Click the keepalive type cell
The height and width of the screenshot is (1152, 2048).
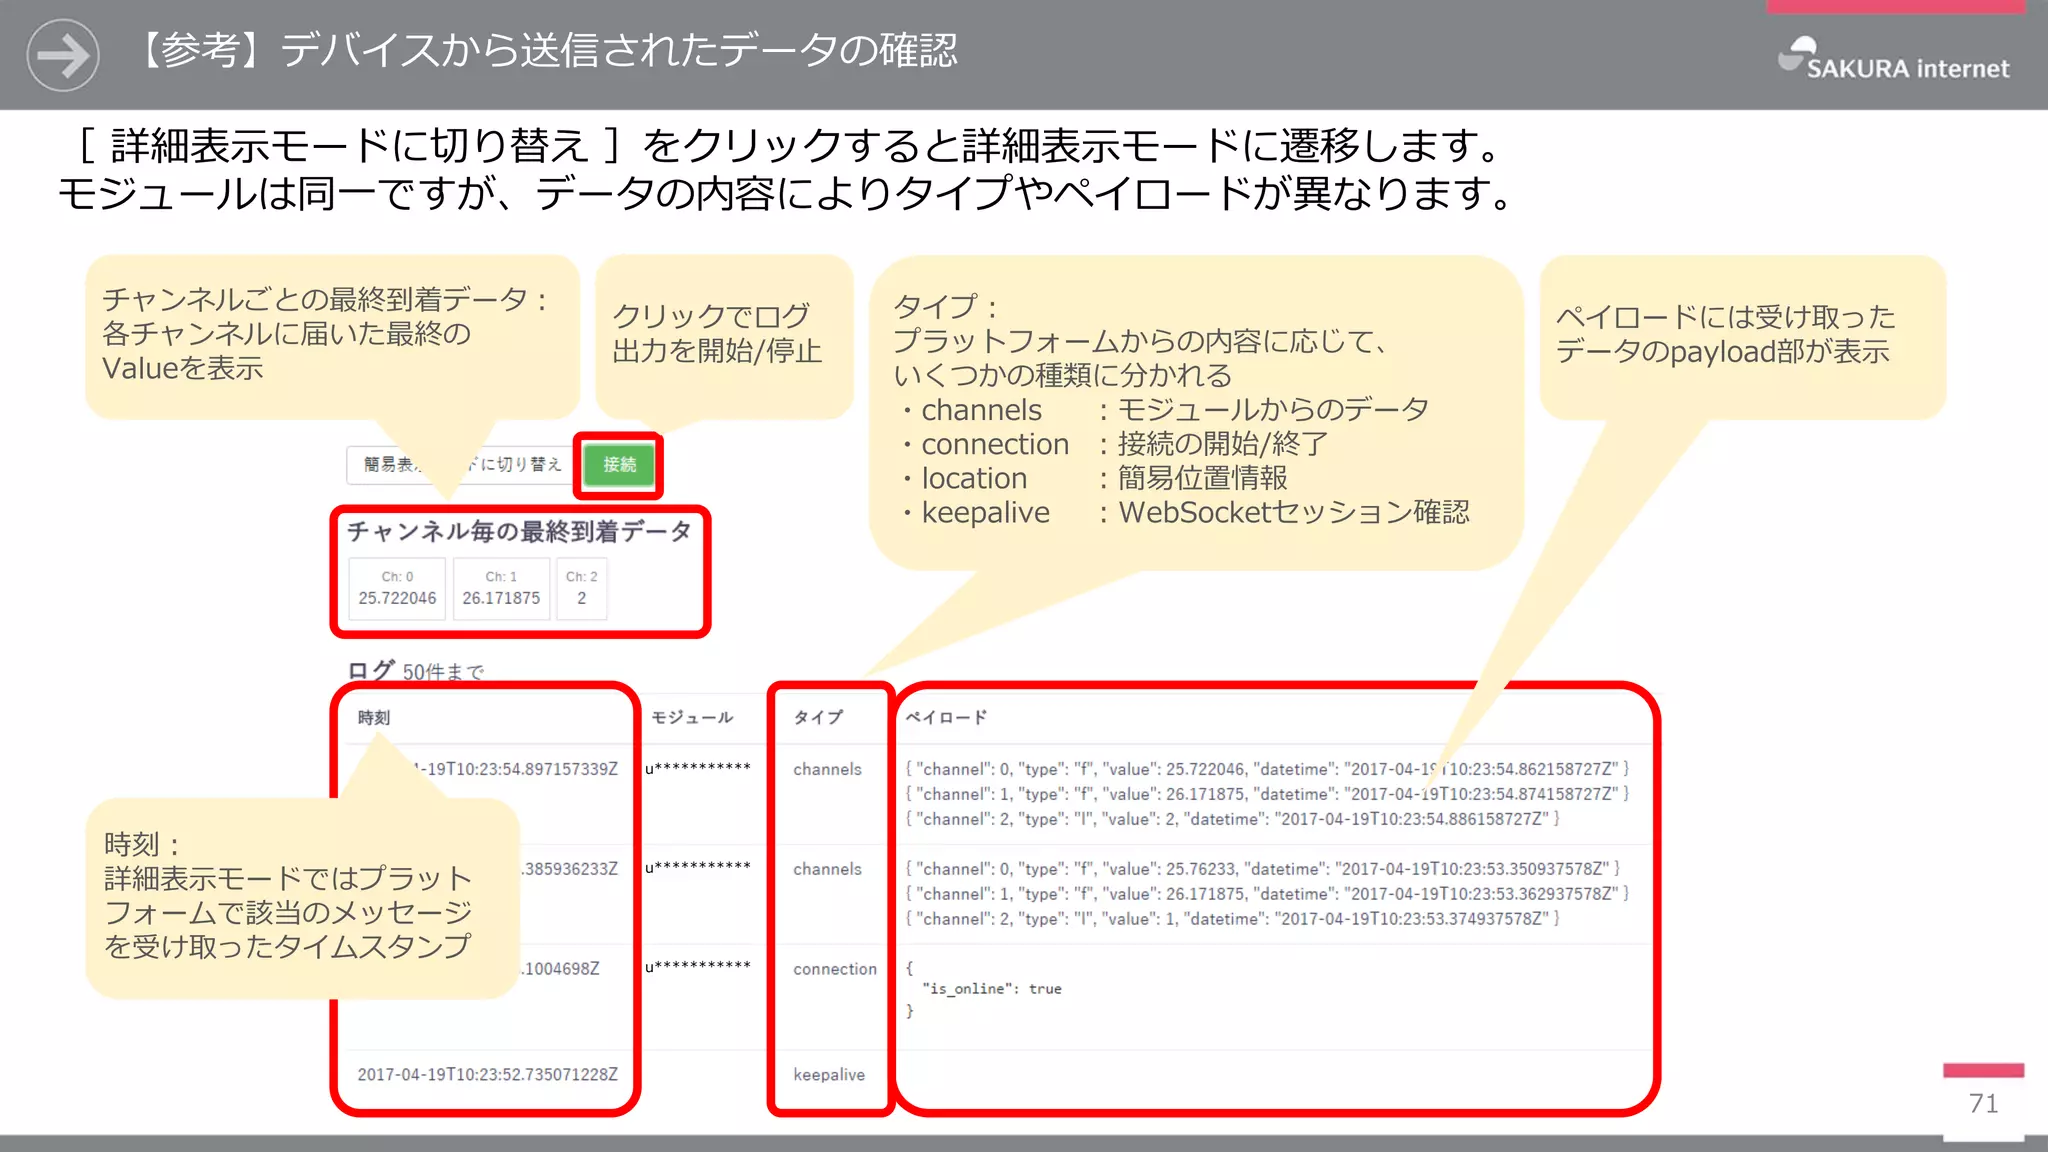pyautogui.click(x=829, y=1075)
